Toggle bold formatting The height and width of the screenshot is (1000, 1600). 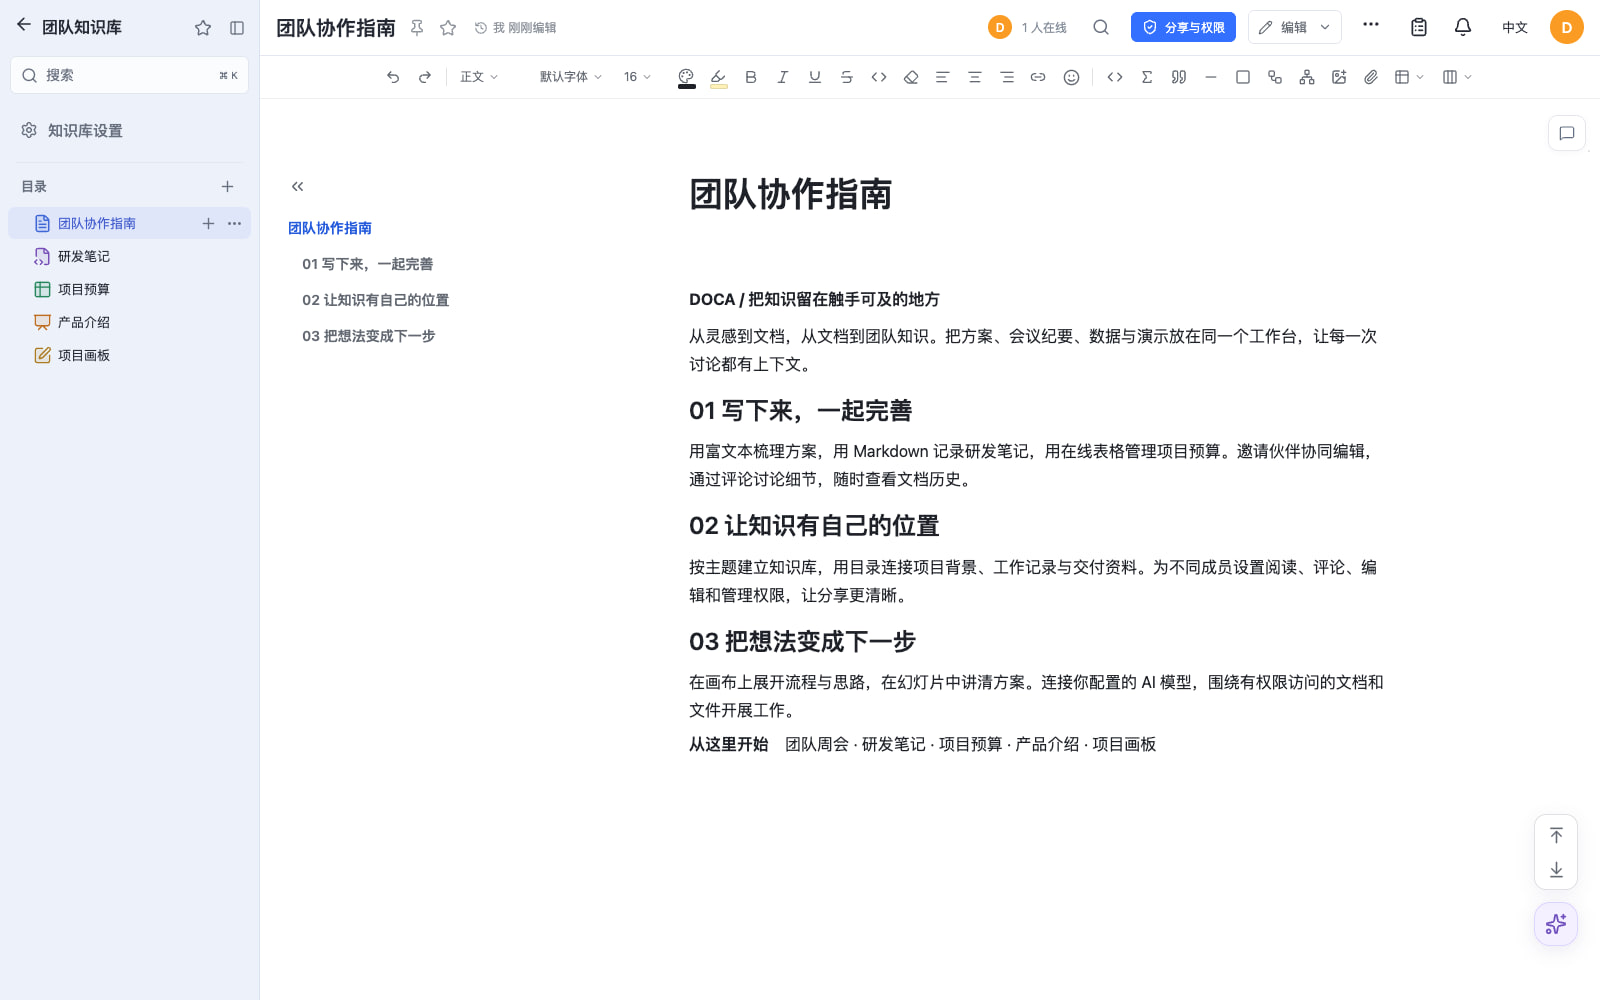point(751,77)
